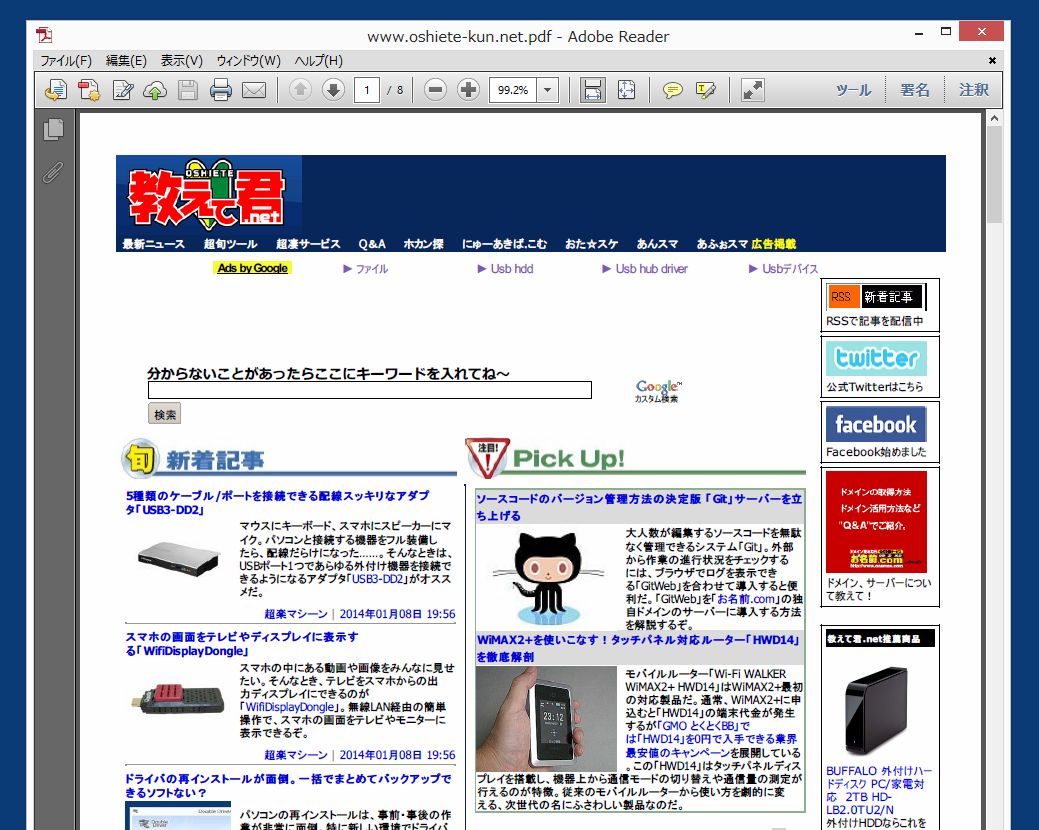
Task: Open the Git server Pick Up headline
Action: coord(639,507)
